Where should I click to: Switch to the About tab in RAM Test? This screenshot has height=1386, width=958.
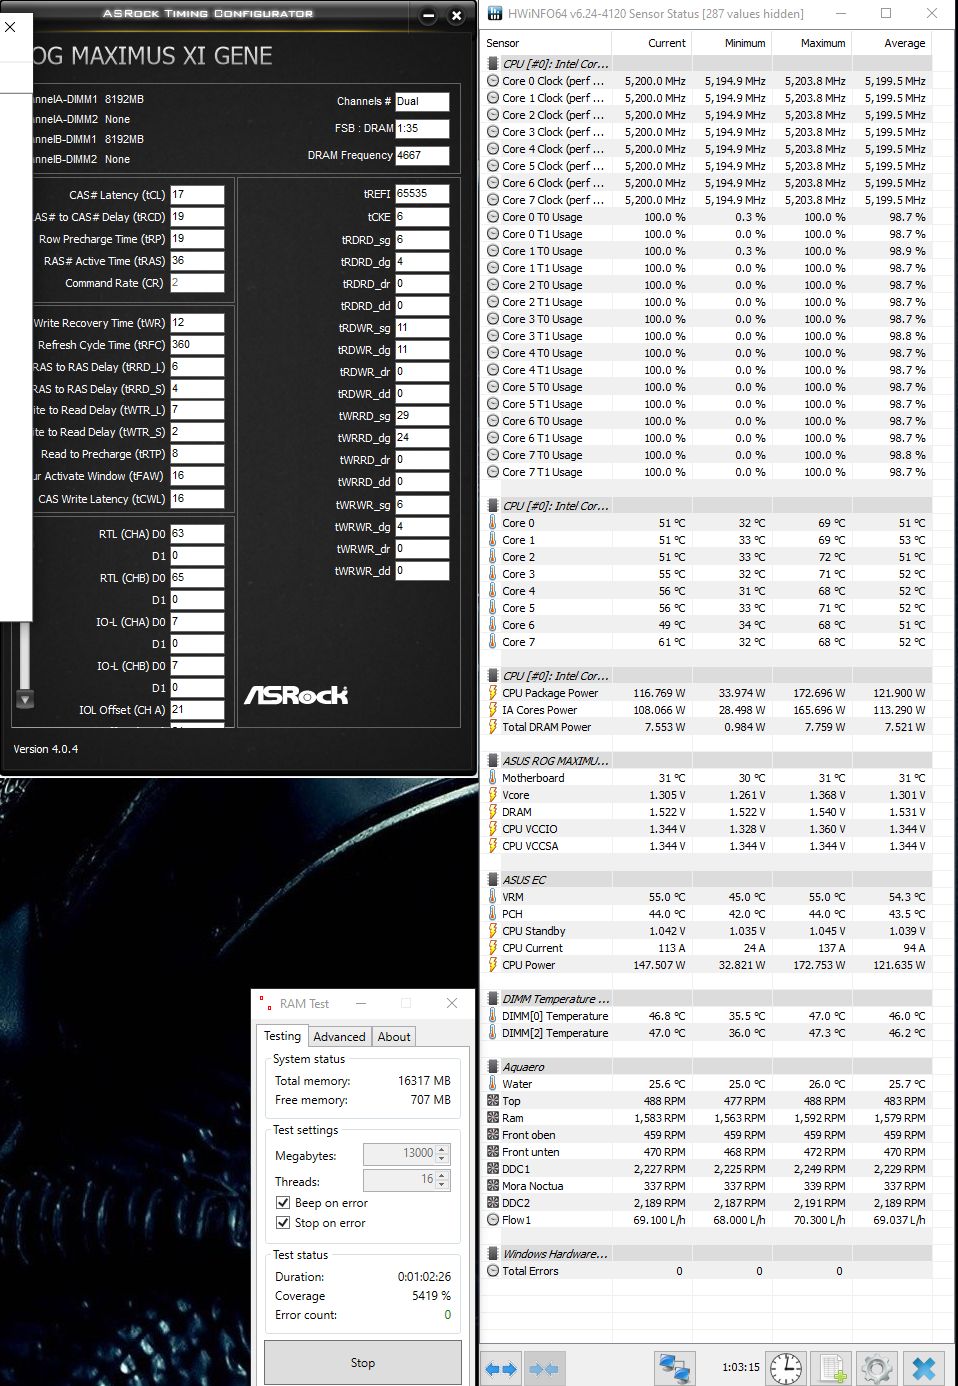coord(394,1037)
